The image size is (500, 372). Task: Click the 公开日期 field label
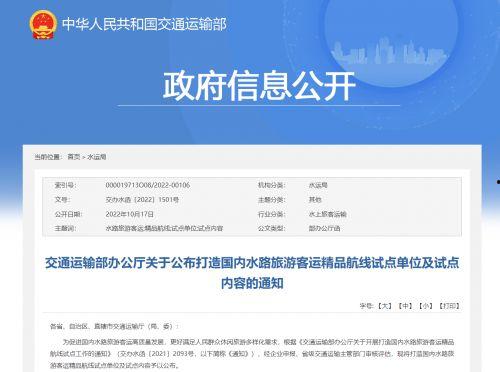69,214
